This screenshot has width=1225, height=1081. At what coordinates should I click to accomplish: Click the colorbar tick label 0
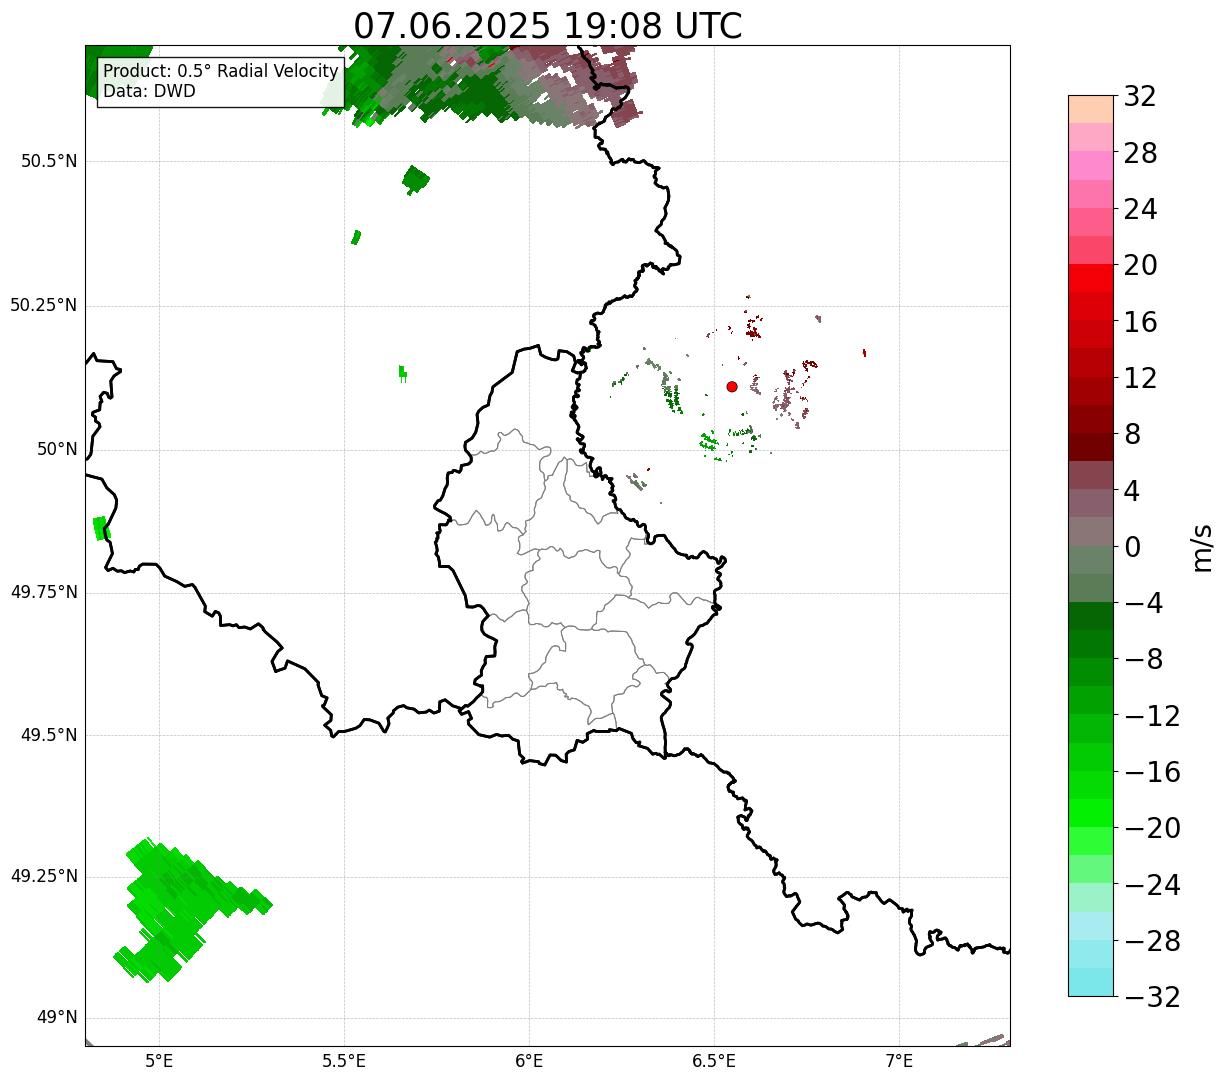(x=1132, y=547)
